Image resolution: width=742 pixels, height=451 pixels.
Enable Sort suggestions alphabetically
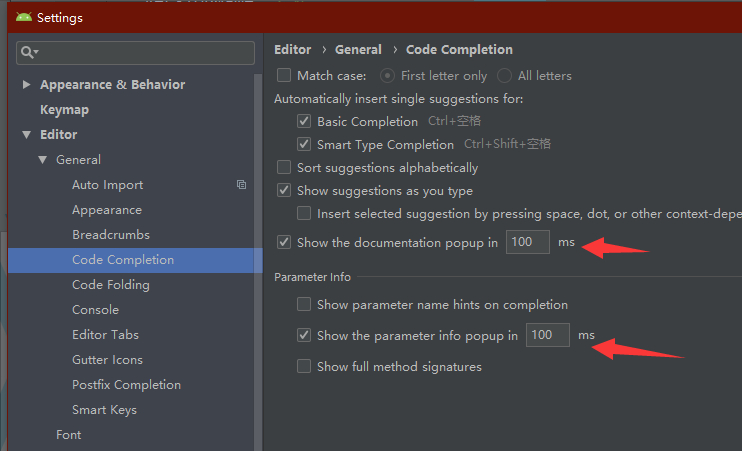[284, 168]
